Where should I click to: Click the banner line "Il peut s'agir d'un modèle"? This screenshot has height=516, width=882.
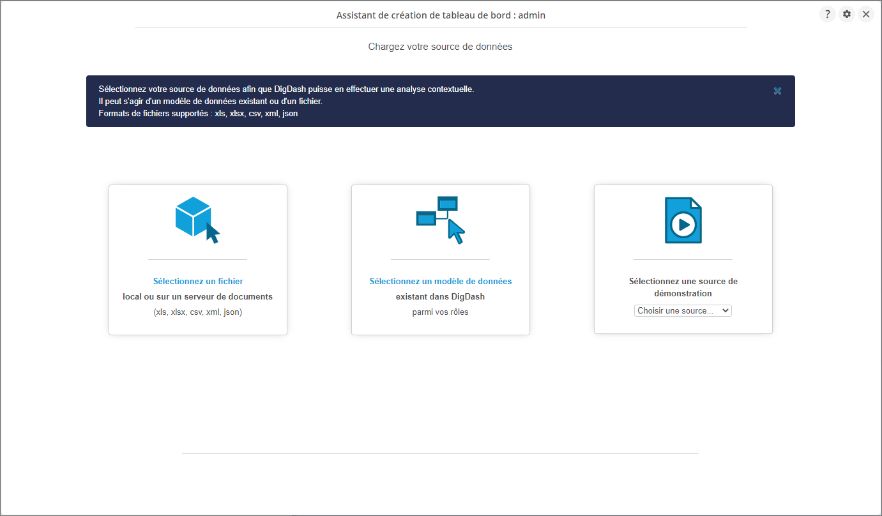(x=210, y=101)
